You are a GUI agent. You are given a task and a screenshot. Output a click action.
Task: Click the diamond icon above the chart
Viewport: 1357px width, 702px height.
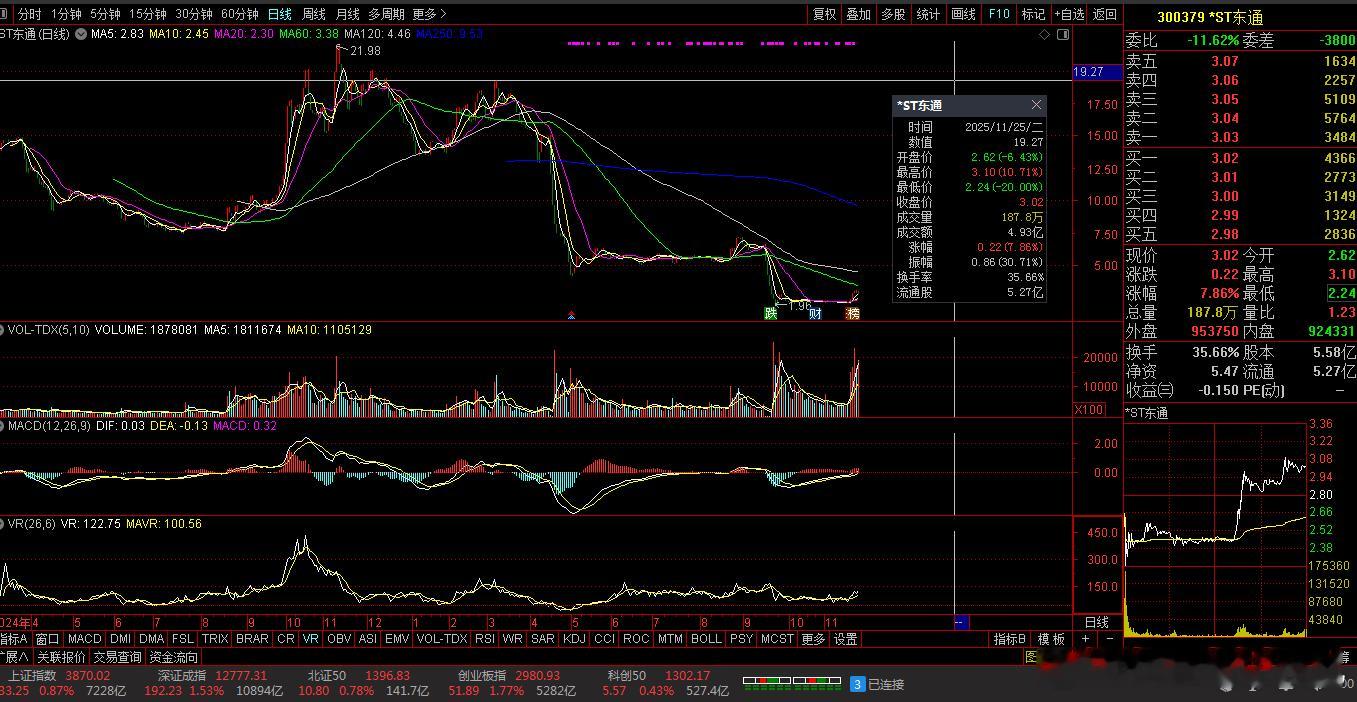tap(1045, 35)
